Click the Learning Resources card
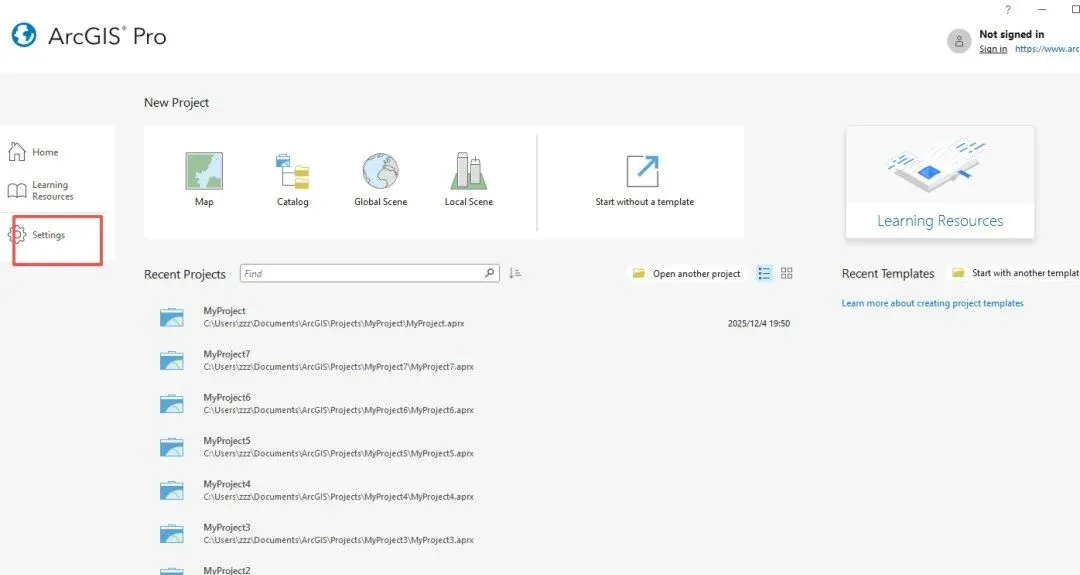The height and width of the screenshot is (575, 1080). [x=939, y=182]
